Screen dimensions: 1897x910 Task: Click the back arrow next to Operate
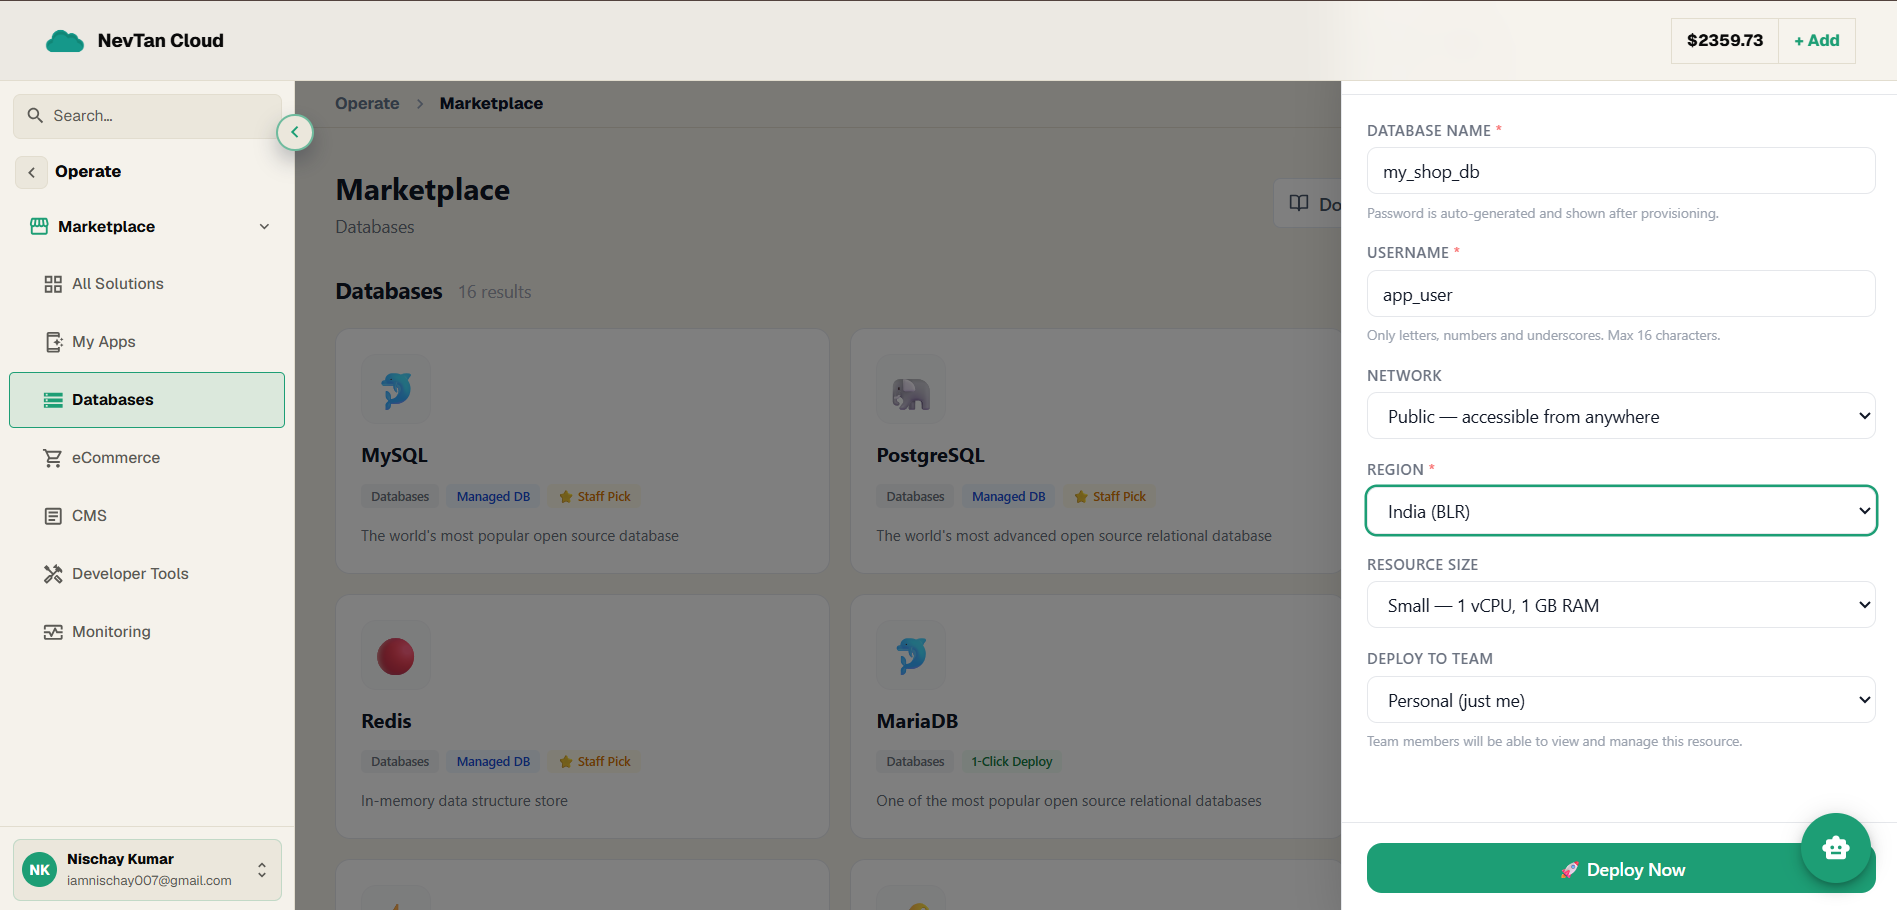click(x=31, y=172)
